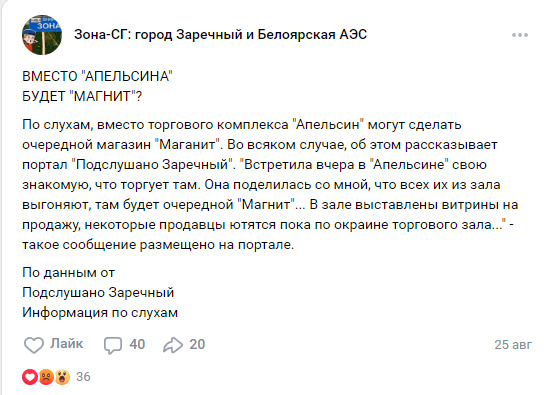Click the red heart reaction emoji
The width and height of the screenshot is (544, 395).
(30, 377)
